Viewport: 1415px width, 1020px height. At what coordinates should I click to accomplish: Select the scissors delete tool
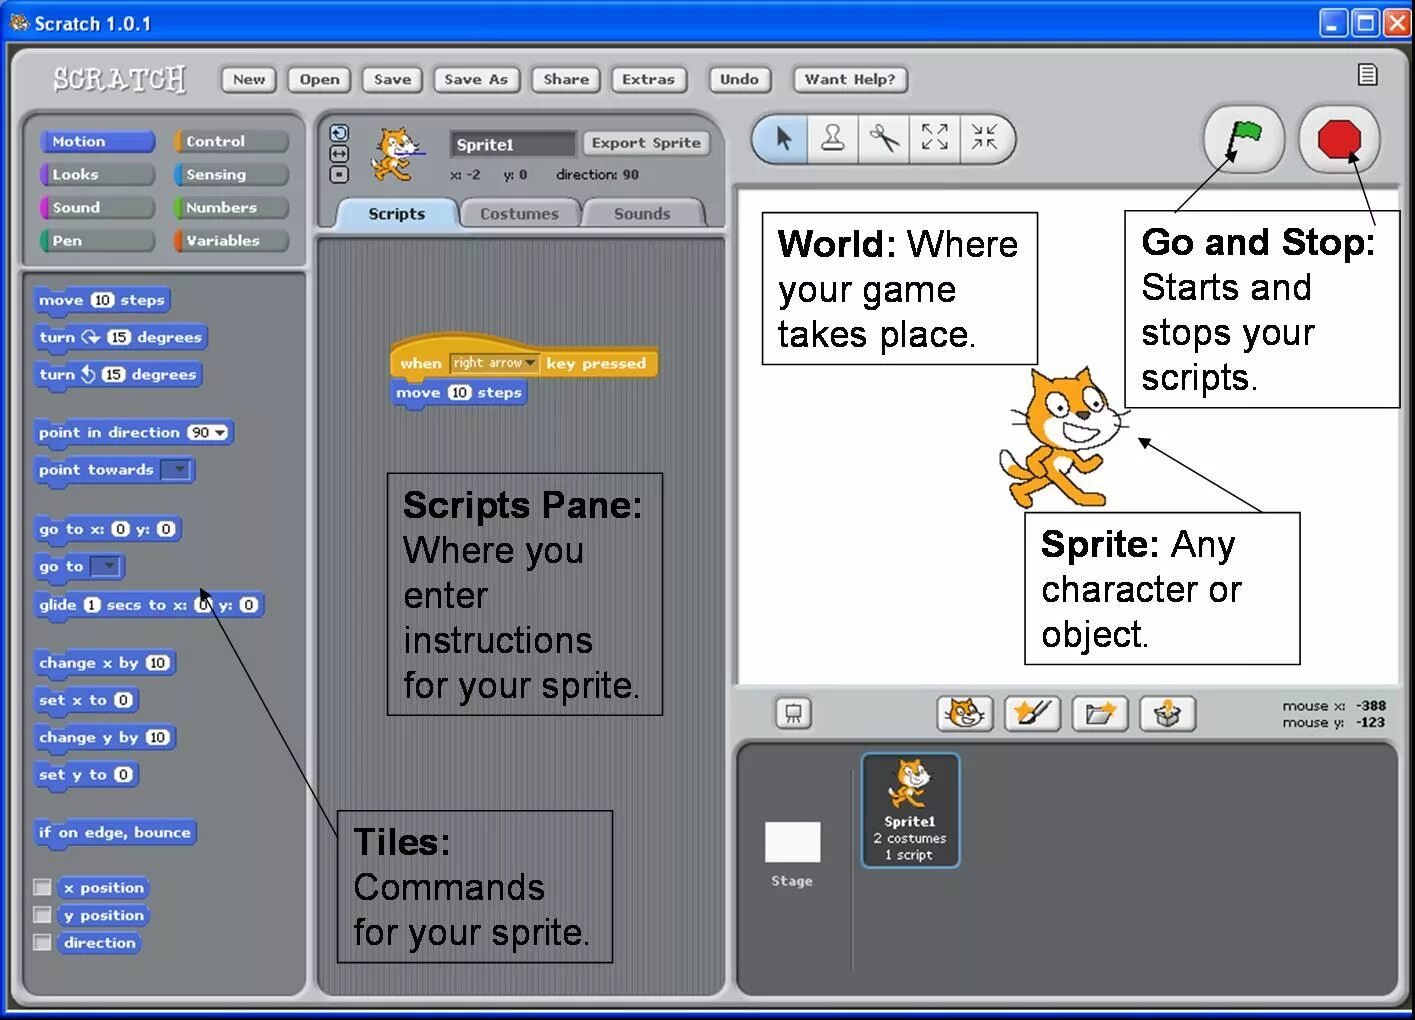[x=884, y=138]
